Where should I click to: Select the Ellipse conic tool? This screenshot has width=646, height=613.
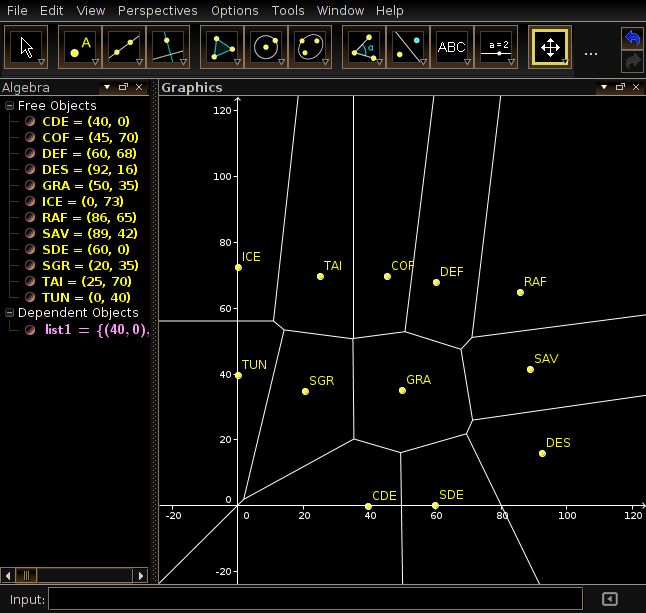point(310,47)
